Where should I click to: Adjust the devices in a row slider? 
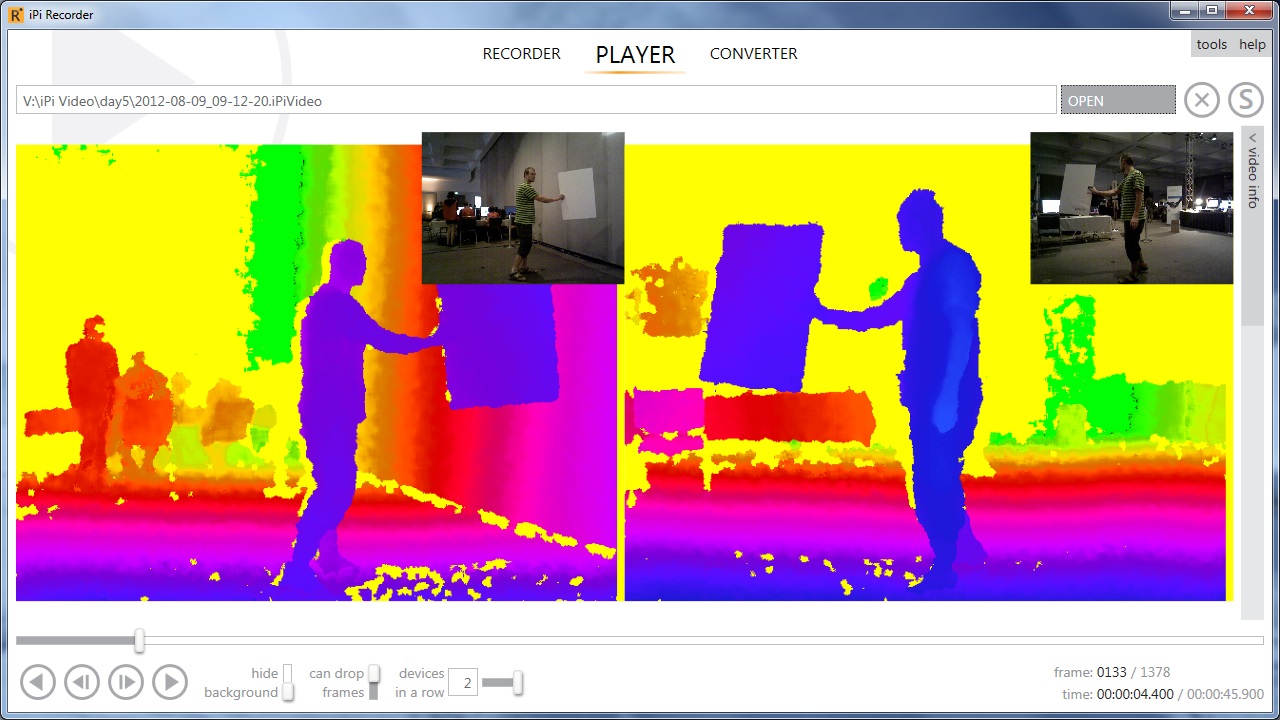click(518, 681)
